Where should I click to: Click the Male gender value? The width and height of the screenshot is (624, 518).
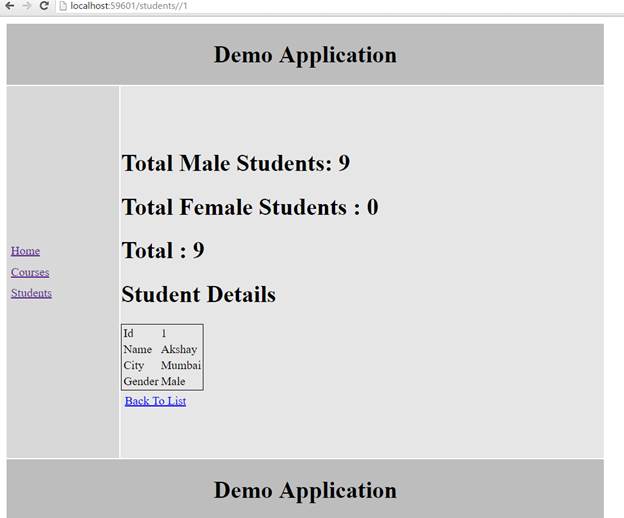pyautogui.click(x=173, y=381)
